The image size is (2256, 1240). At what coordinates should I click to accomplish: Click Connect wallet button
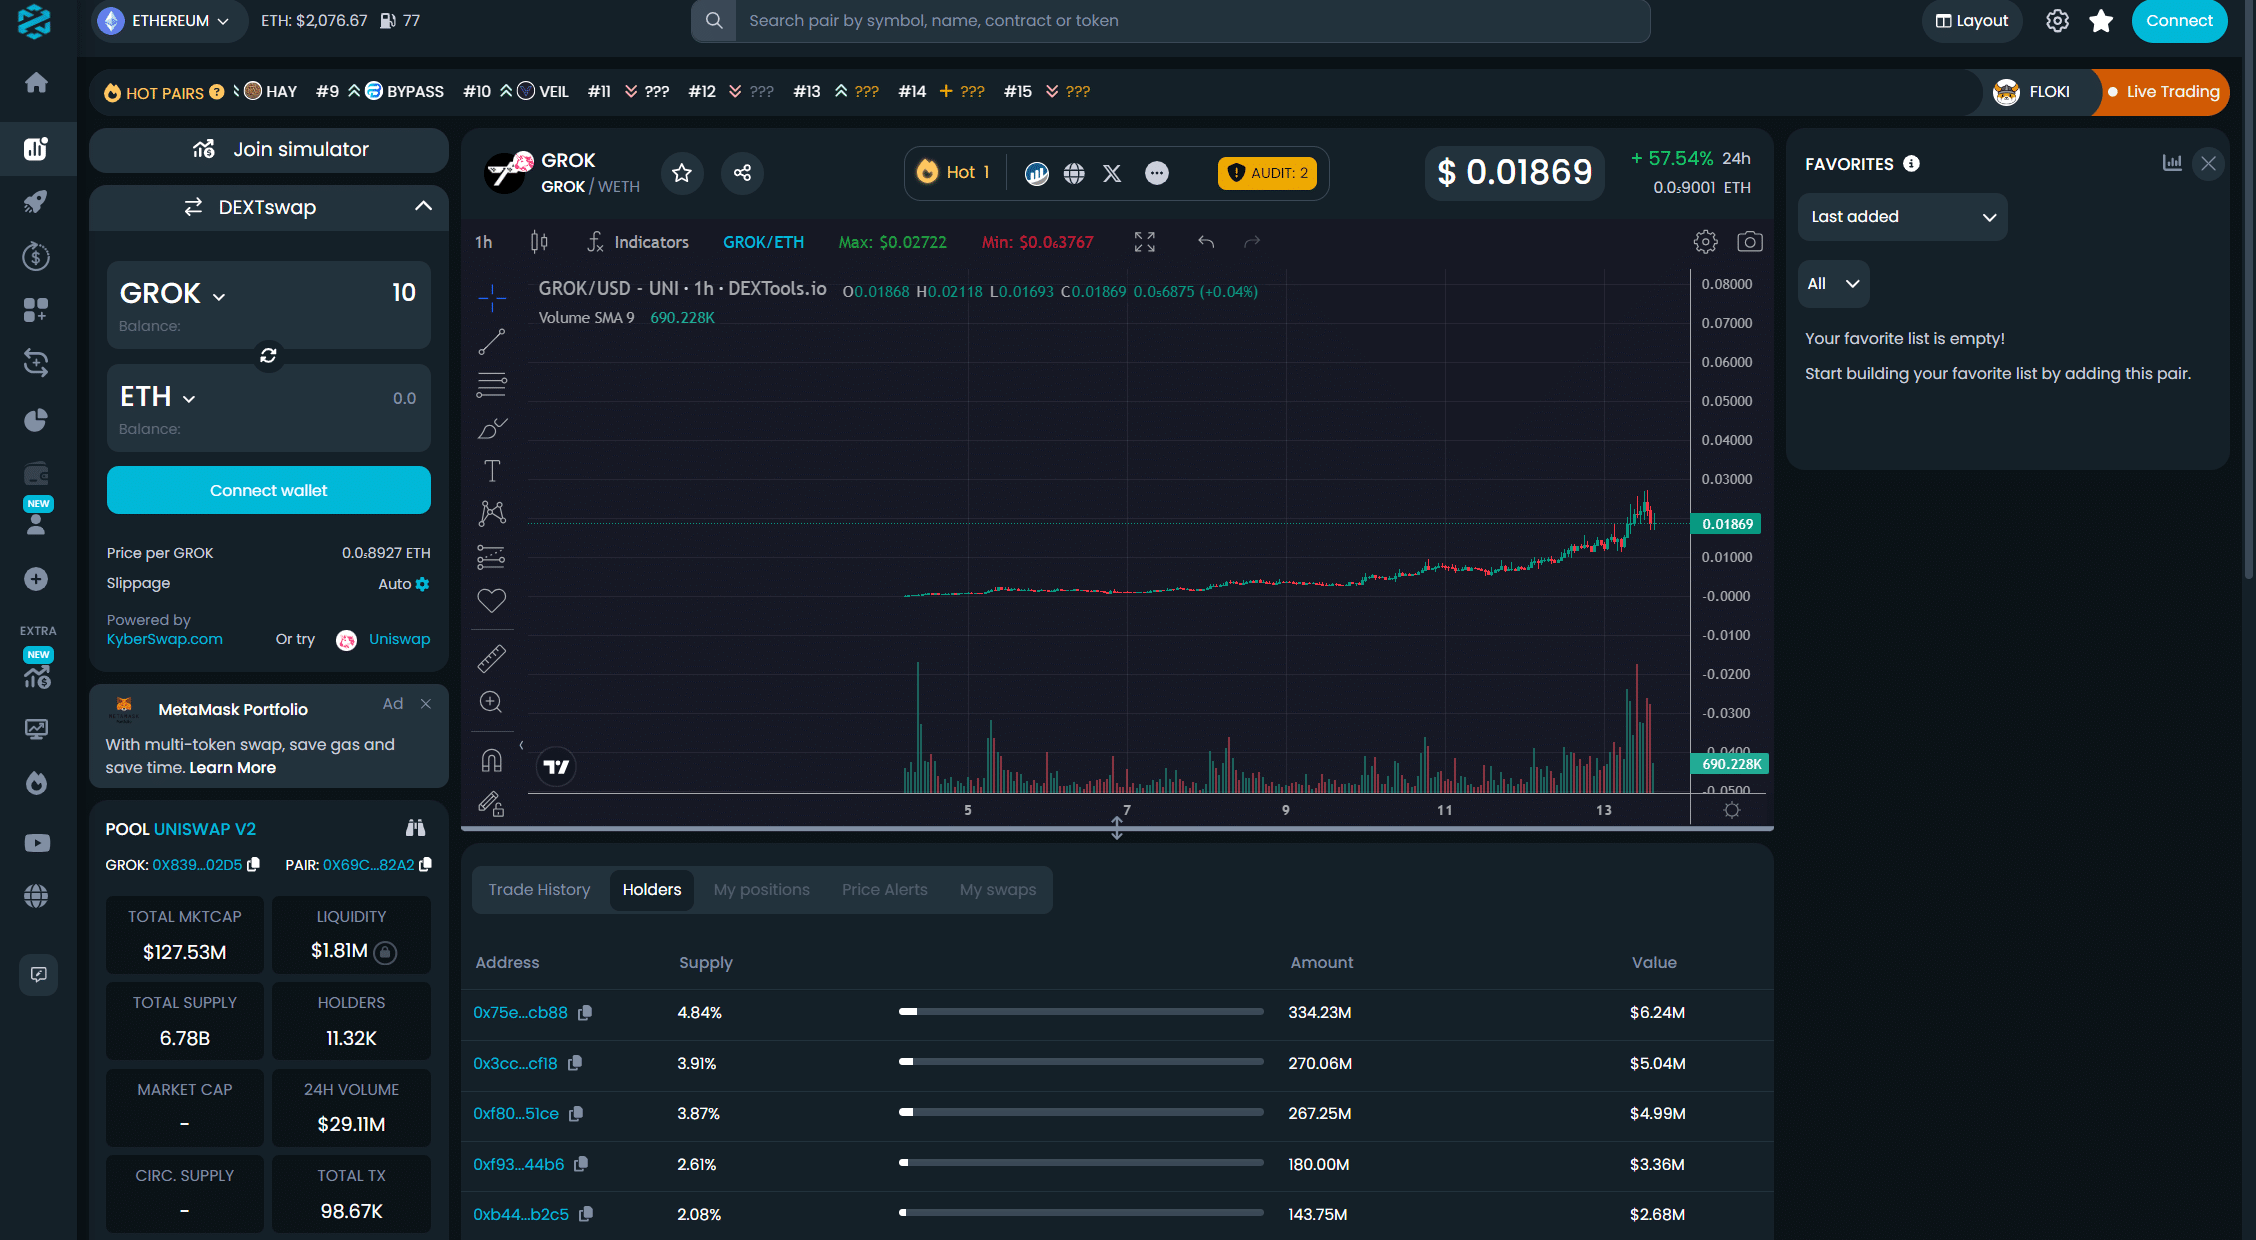tap(269, 490)
